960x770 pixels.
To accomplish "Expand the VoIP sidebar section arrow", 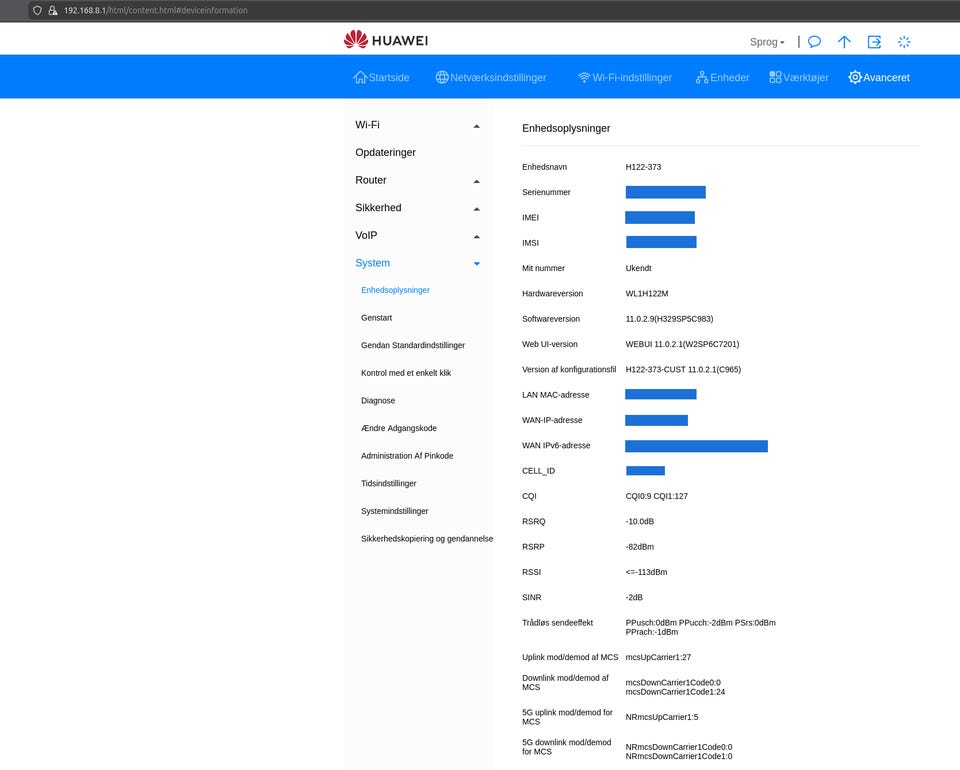I will tap(476, 236).
